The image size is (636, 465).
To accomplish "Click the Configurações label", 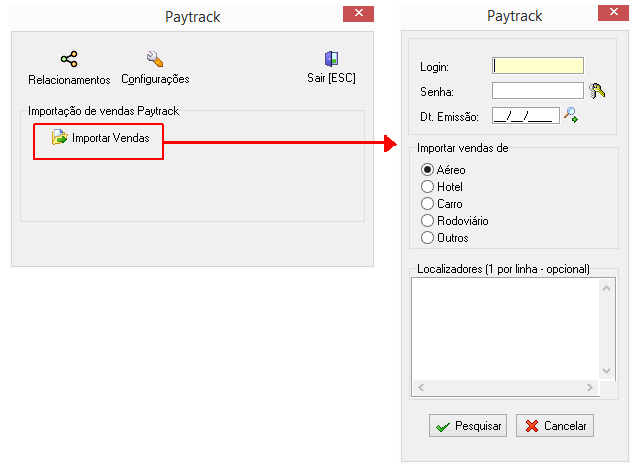I will [x=155, y=79].
